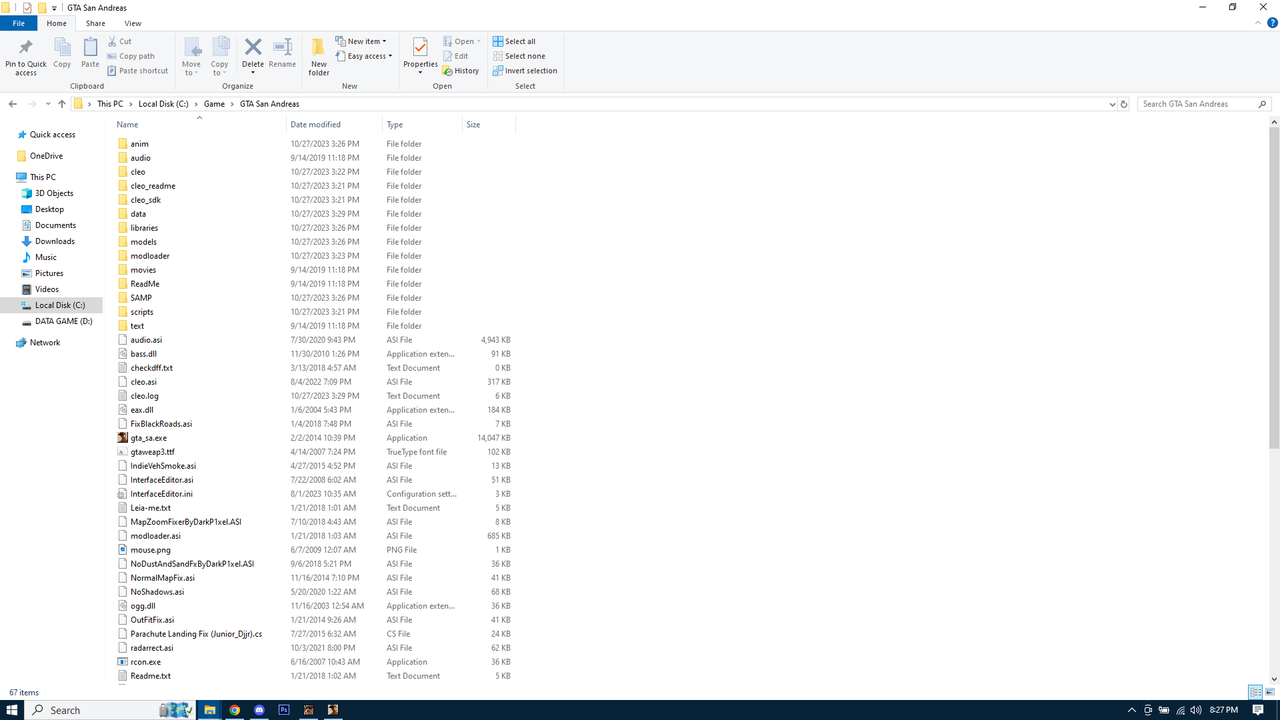Open the recent locations dropdown arrow
This screenshot has width=1280, height=720.
pos(48,104)
